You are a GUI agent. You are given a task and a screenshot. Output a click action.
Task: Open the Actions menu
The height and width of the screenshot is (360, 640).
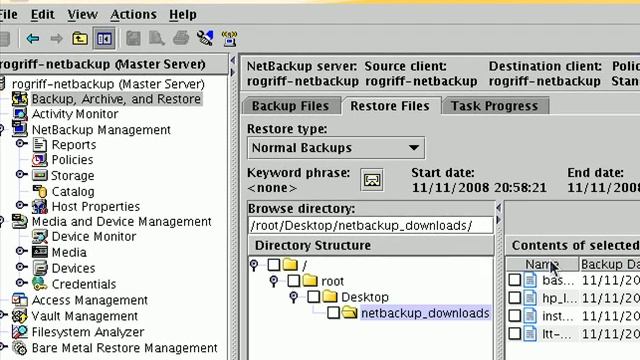click(133, 15)
